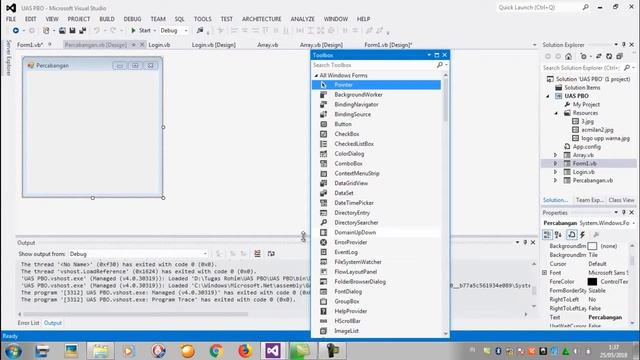Open the Class View tab
640x360 pixels.
[x=621, y=200]
